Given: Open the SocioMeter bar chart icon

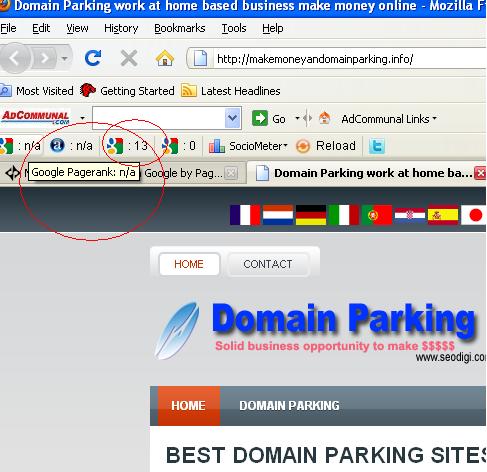Looking at the screenshot, I should pyautogui.click(x=217, y=146).
